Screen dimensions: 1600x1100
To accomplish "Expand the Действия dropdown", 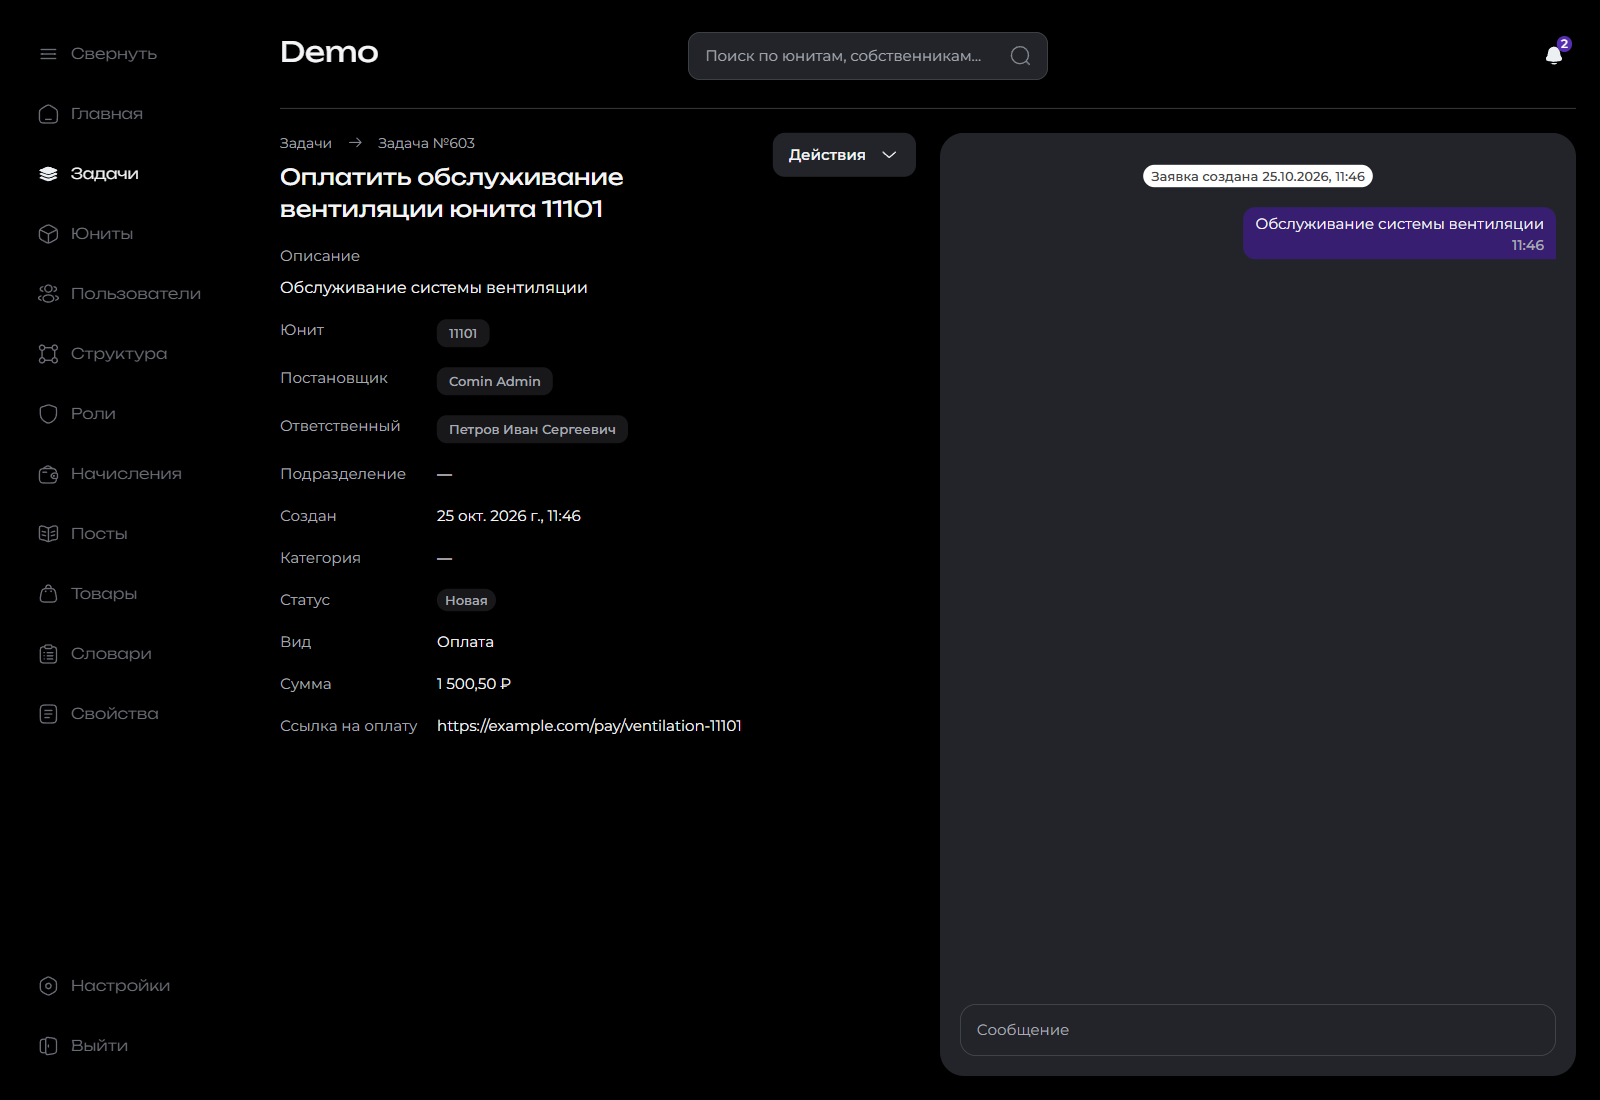I will coord(844,155).
